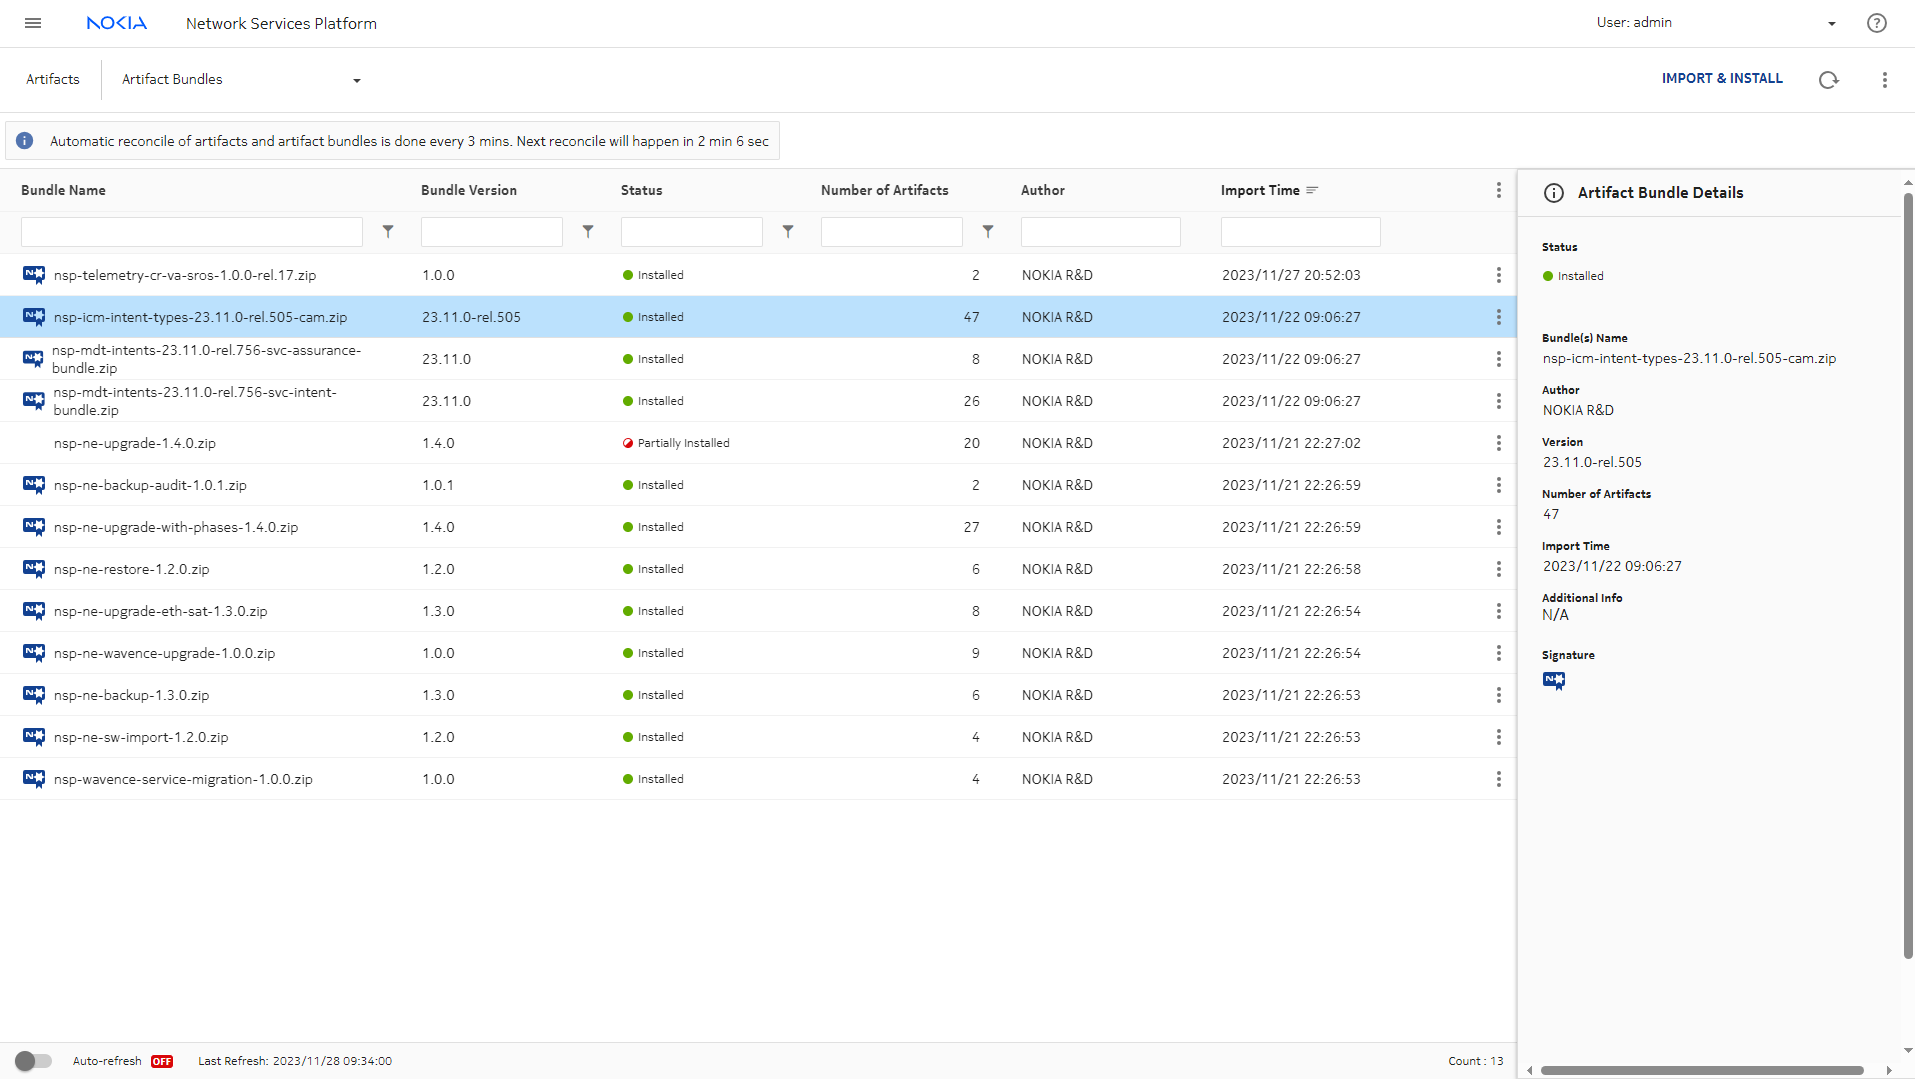This screenshot has height=1079, width=1915.
Task: Open row actions for nsp-ne-wavence-upgrade-1.0.0.zip
Action: pyautogui.click(x=1498, y=653)
